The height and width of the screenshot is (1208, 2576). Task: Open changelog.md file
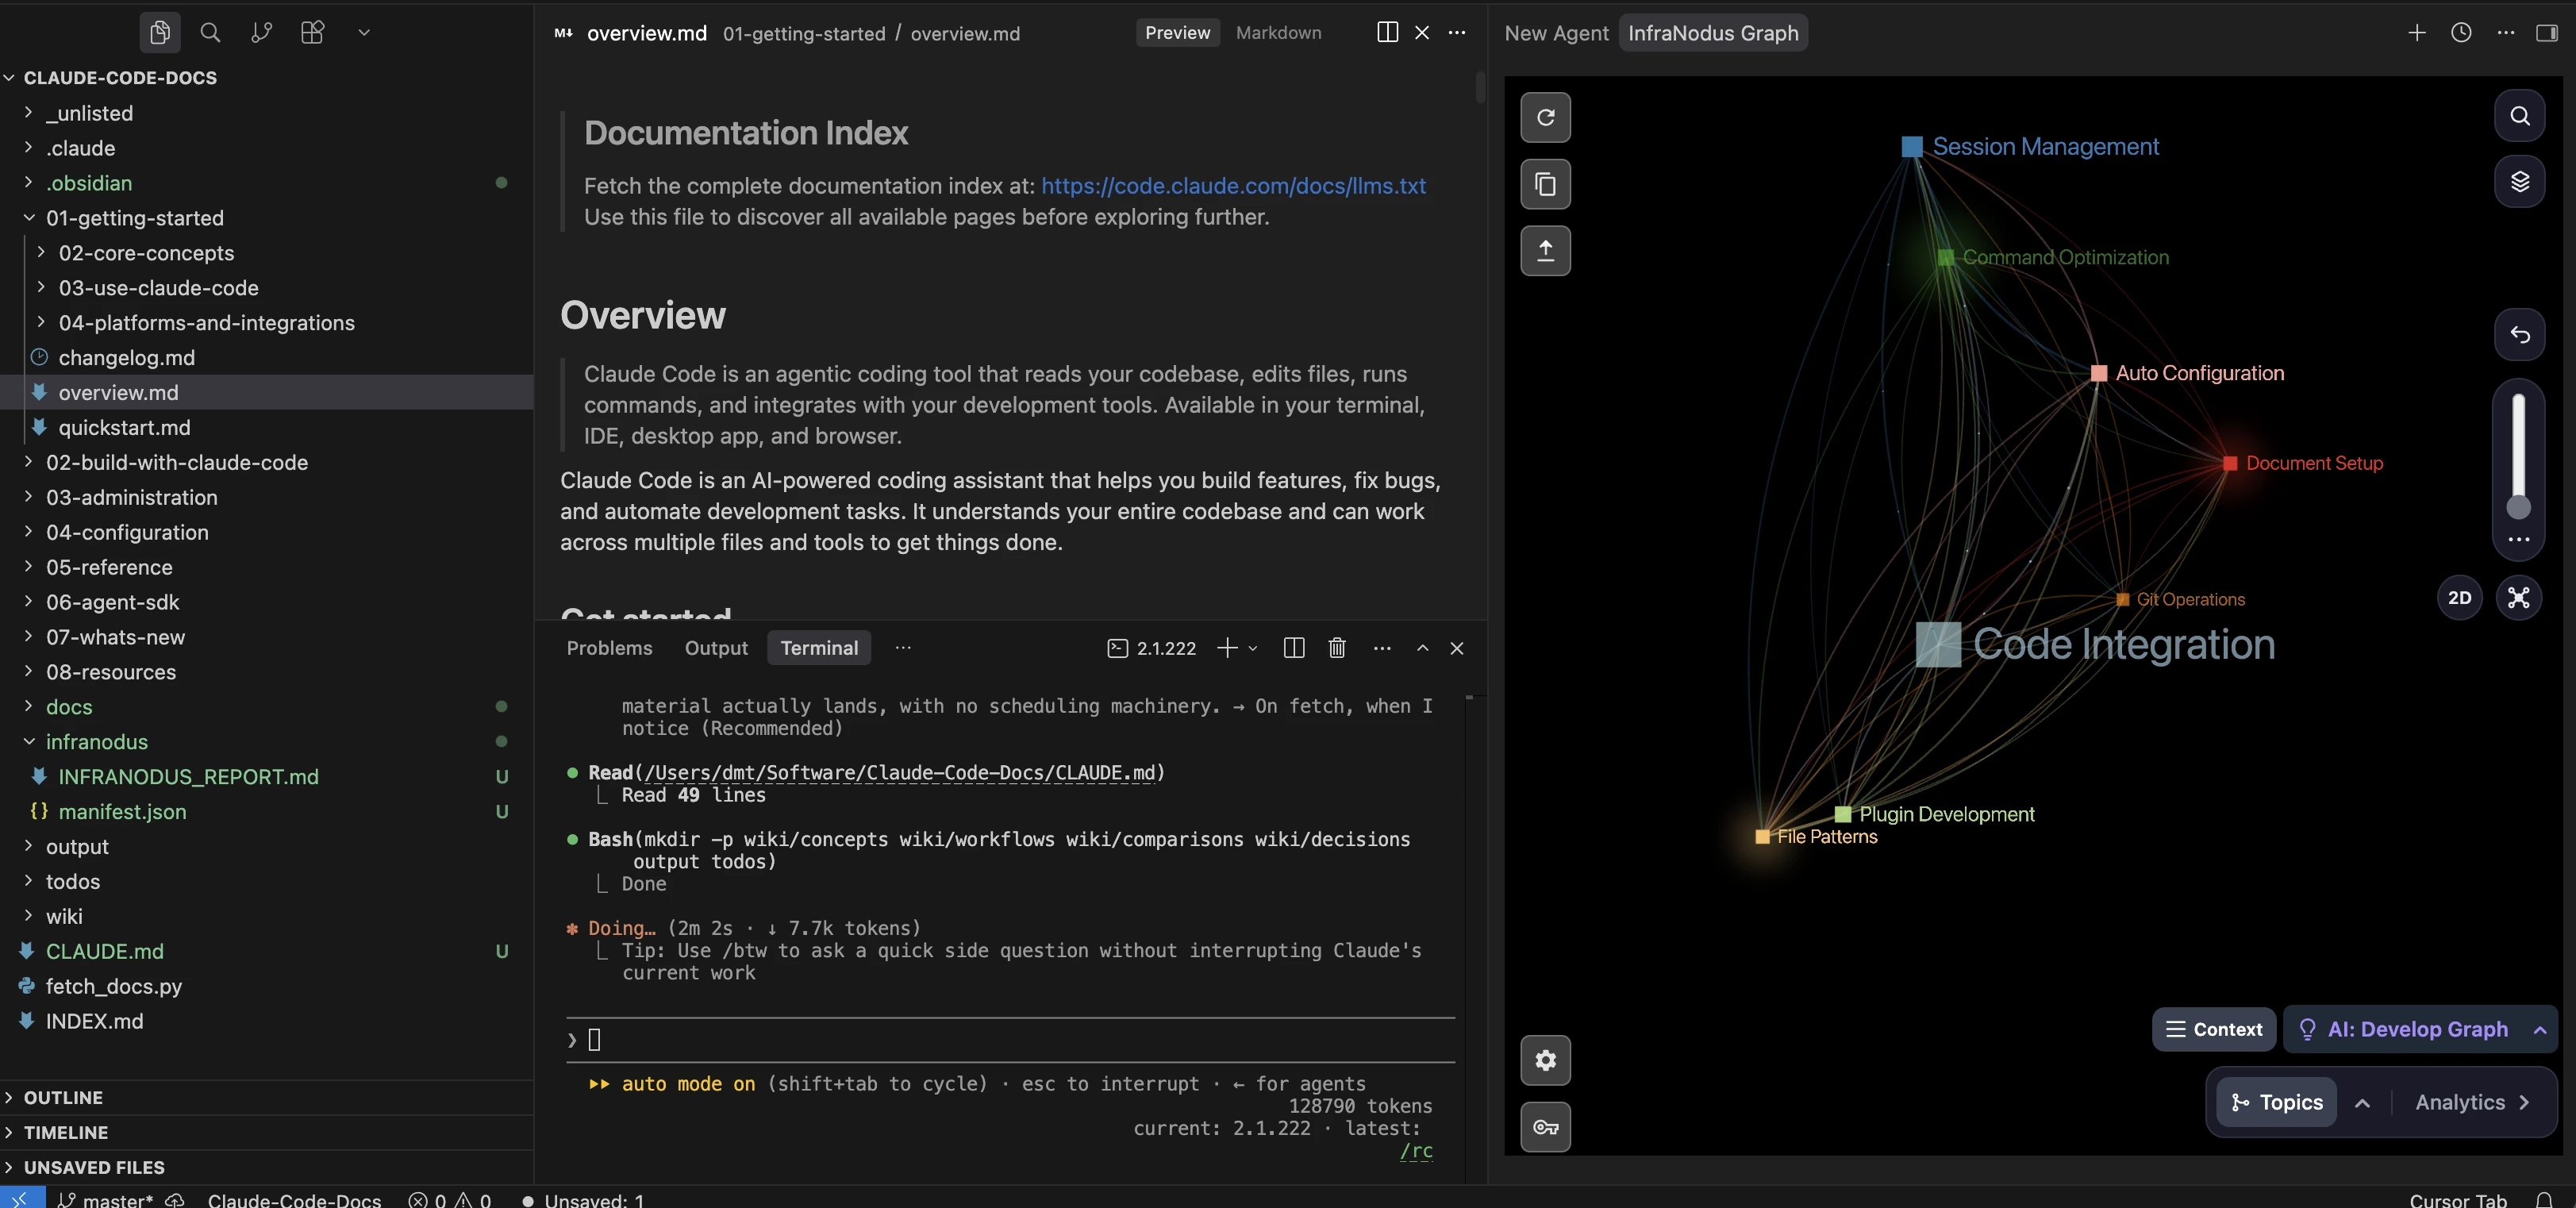point(126,358)
